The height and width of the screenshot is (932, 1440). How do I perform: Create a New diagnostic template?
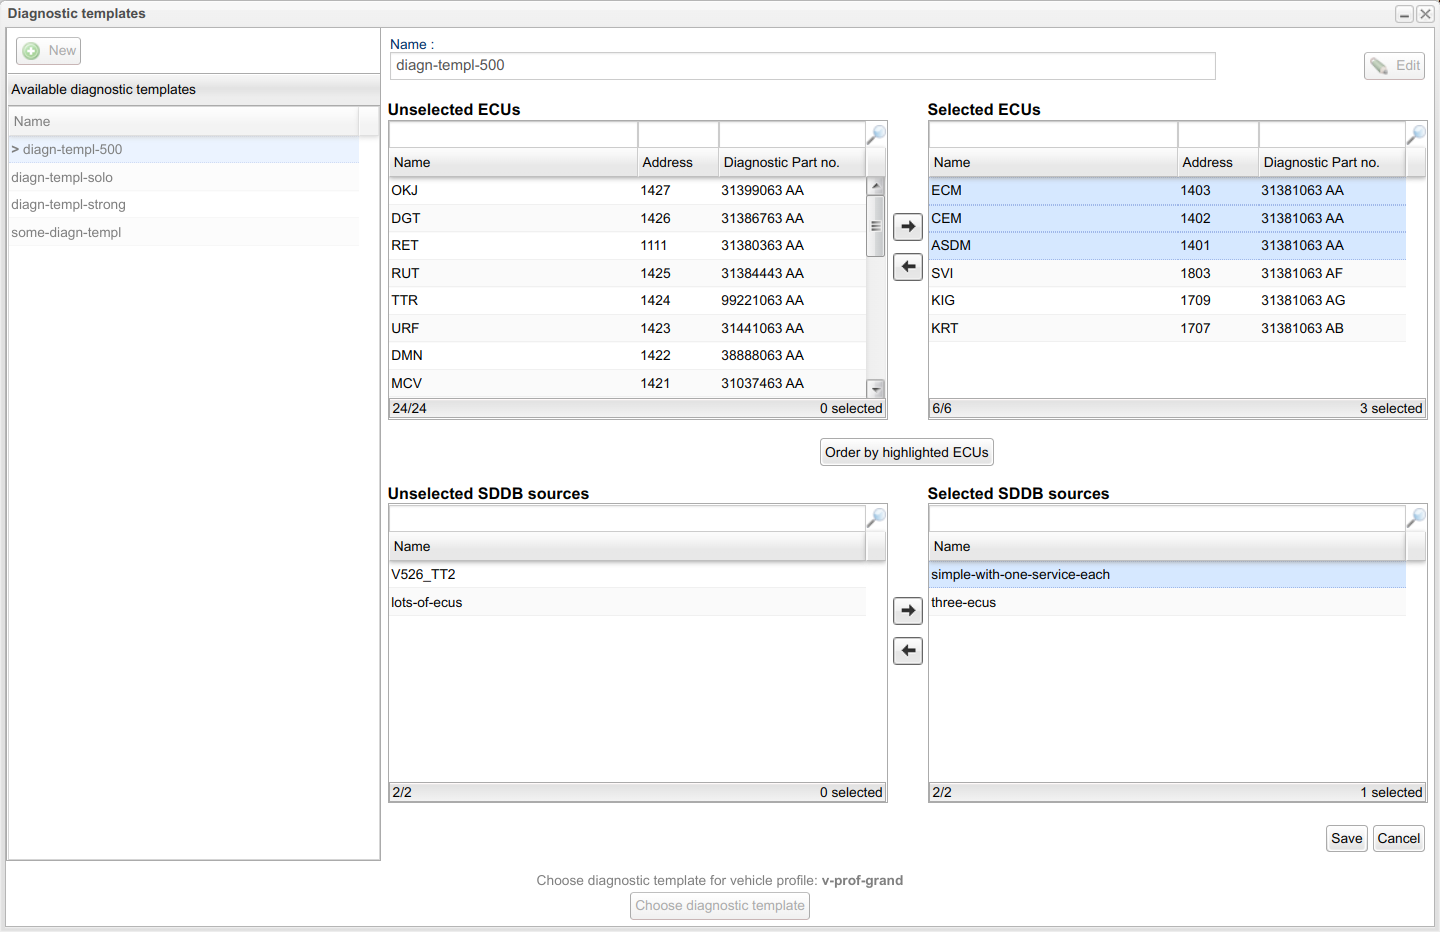pos(49,51)
